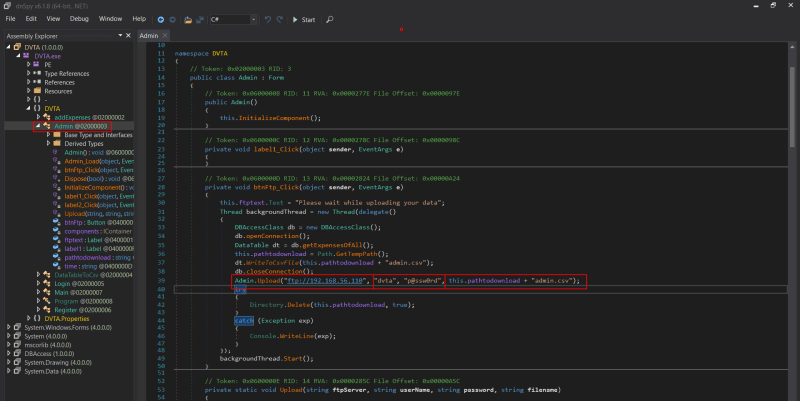
Task: Select the ftptext Label field
Action: coord(98,240)
